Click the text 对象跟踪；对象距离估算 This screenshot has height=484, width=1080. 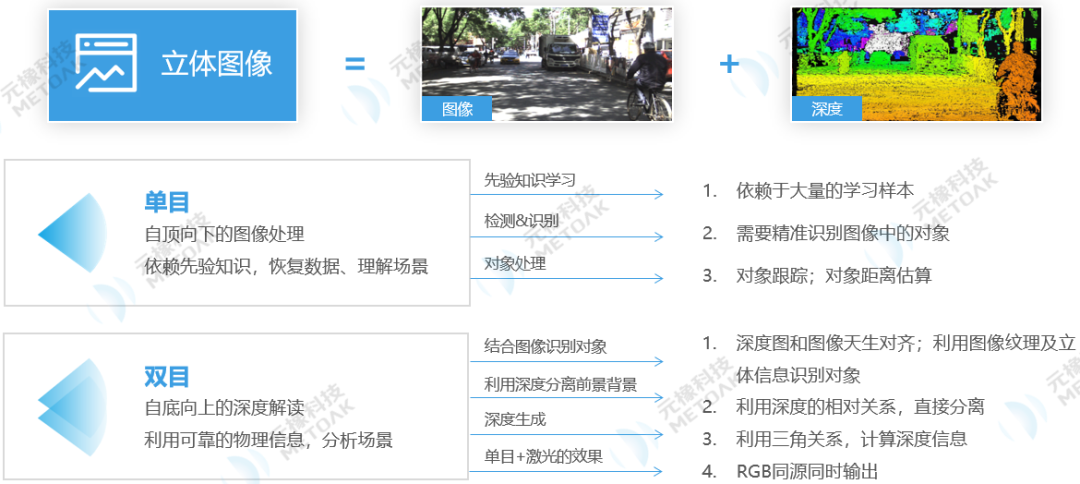[x=834, y=275]
